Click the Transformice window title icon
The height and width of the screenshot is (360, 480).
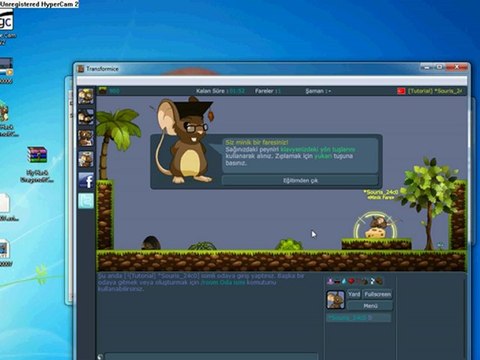(x=80, y=69)
